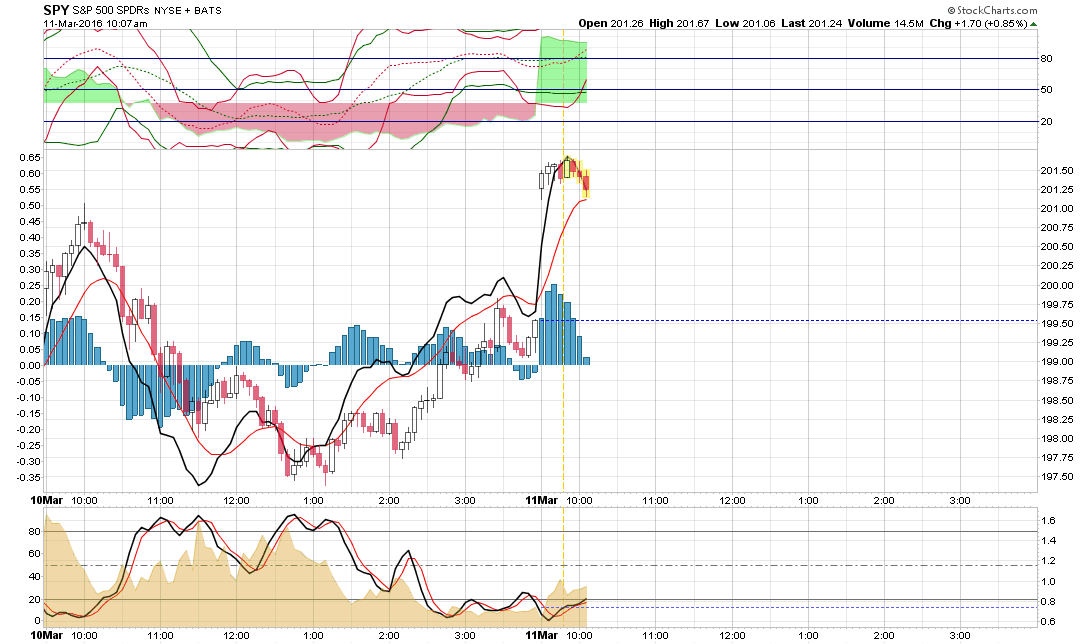The height and width of the screenshot is (644, 1090).
Task: Click the 201.00 price axis label
Action: [x=1057, y=209]
